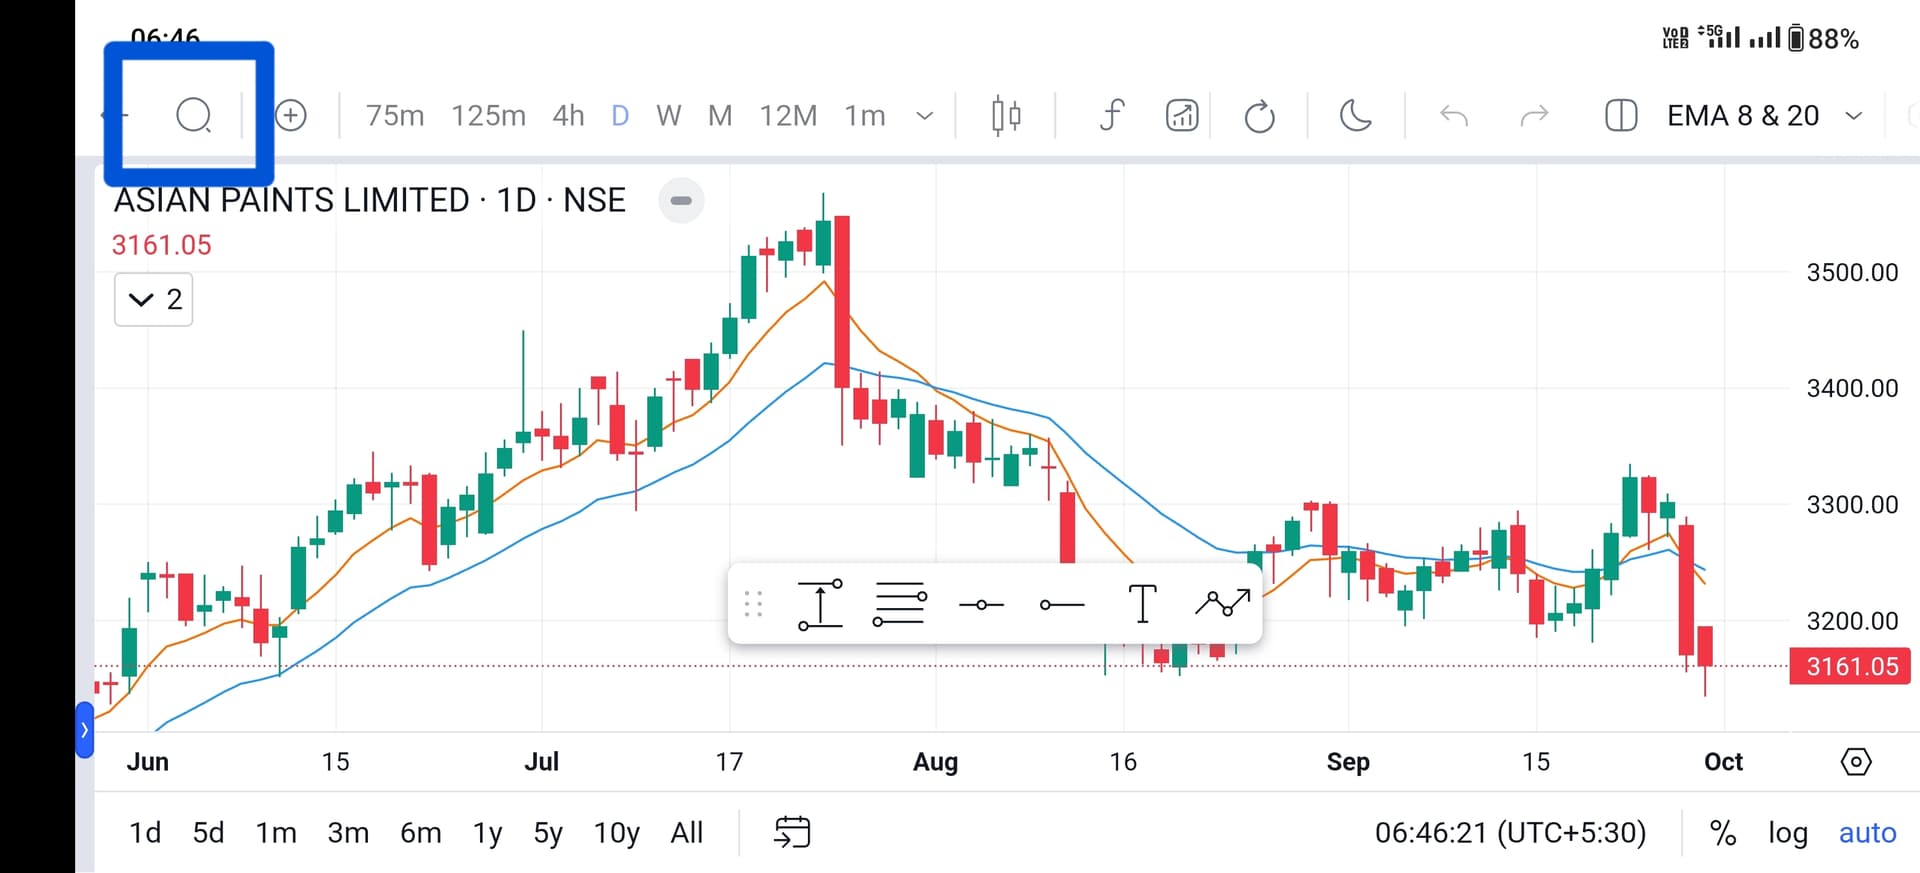Select the horizontal line tool
The height and width of the screenshot is (873, 1920).
[981, 604]
